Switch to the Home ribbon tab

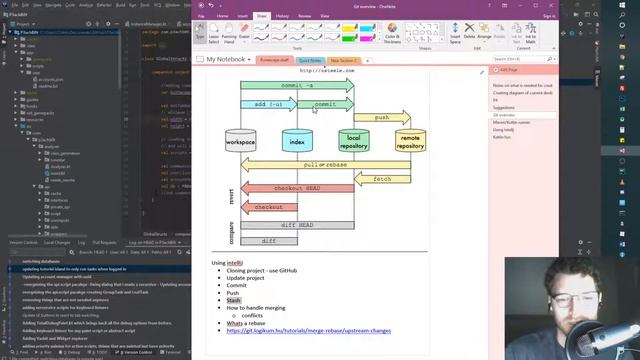tap(222, 16)
